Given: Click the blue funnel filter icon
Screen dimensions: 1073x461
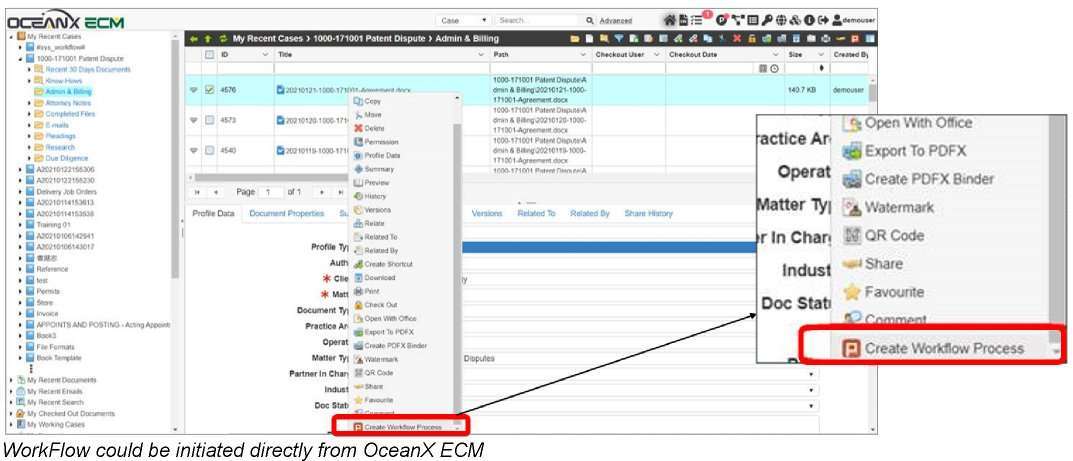Looking at the screenshot, I should tap(619, 39).
